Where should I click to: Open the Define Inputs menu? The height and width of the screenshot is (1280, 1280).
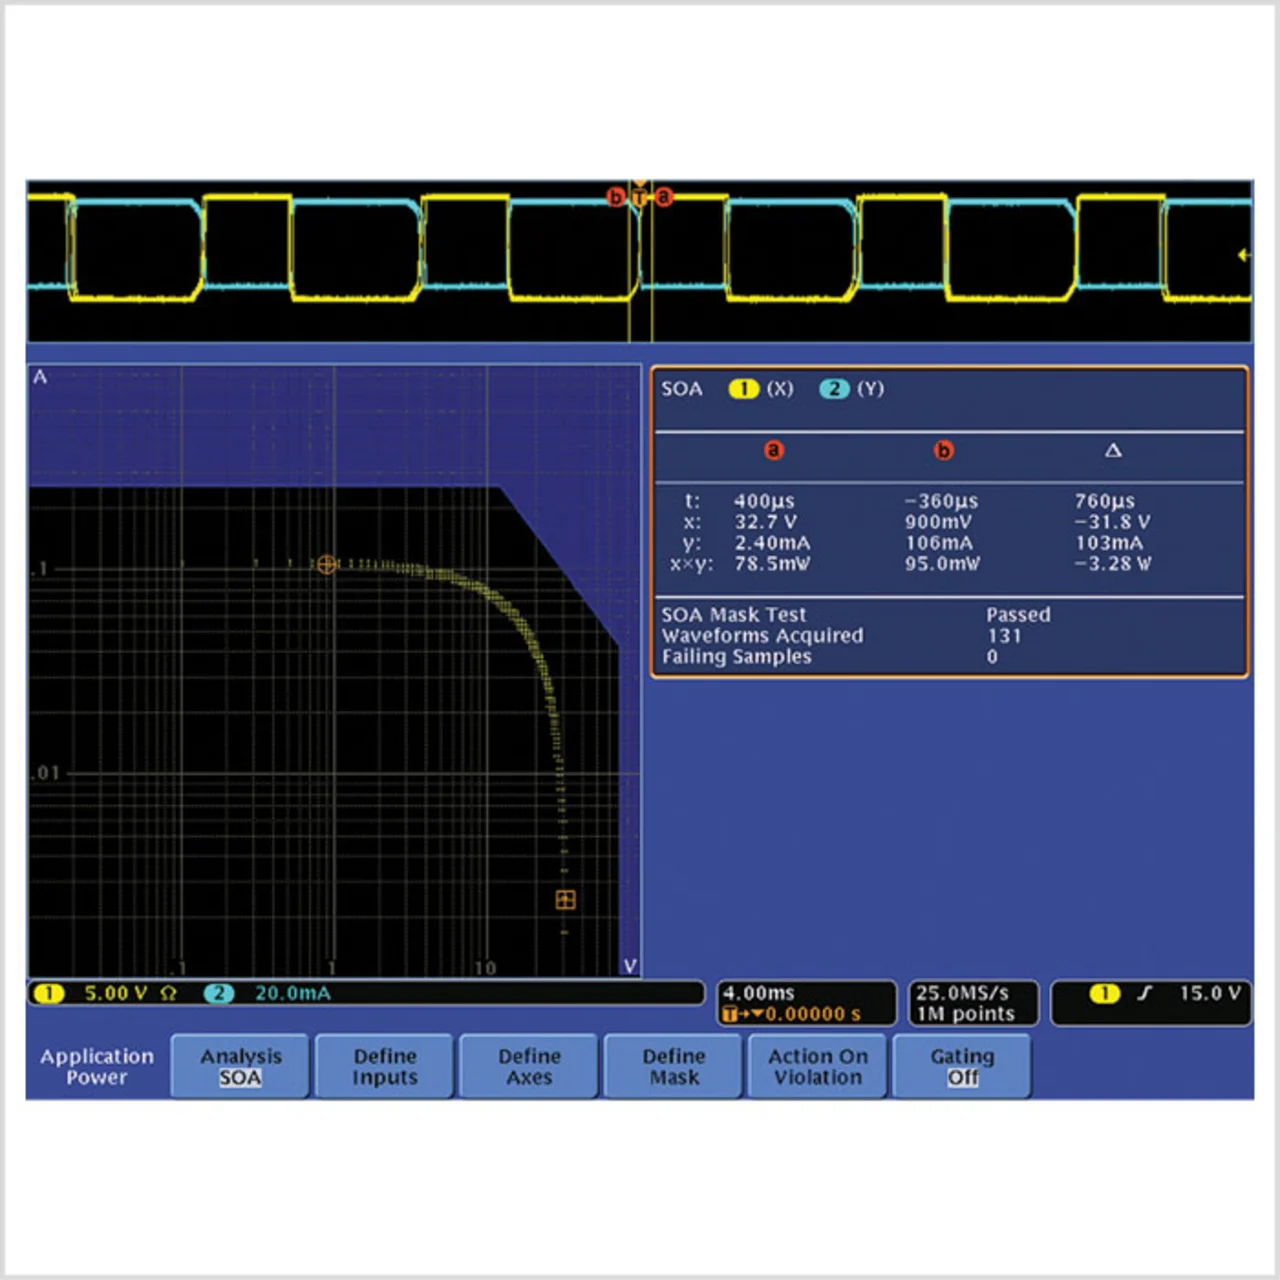coord(385,1067)
